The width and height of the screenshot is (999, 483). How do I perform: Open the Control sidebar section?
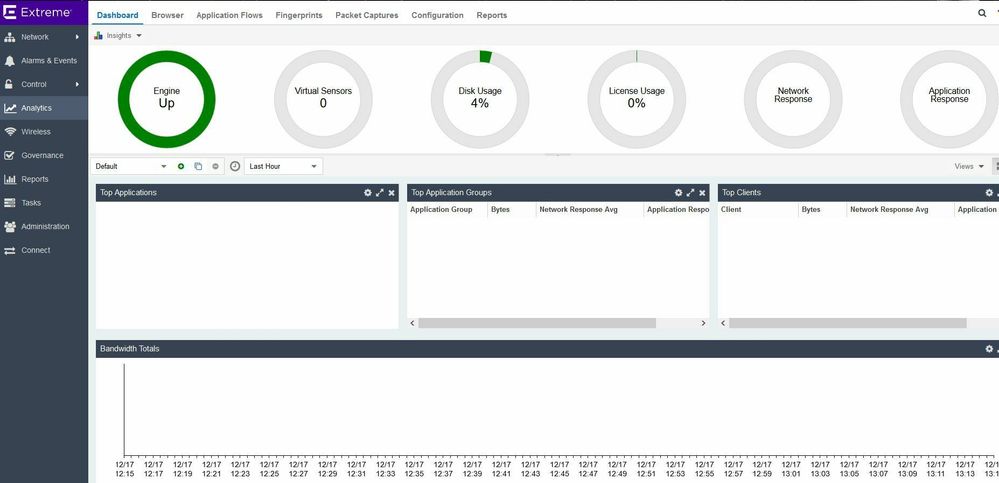pyautogui.click(x=44, y=84)
